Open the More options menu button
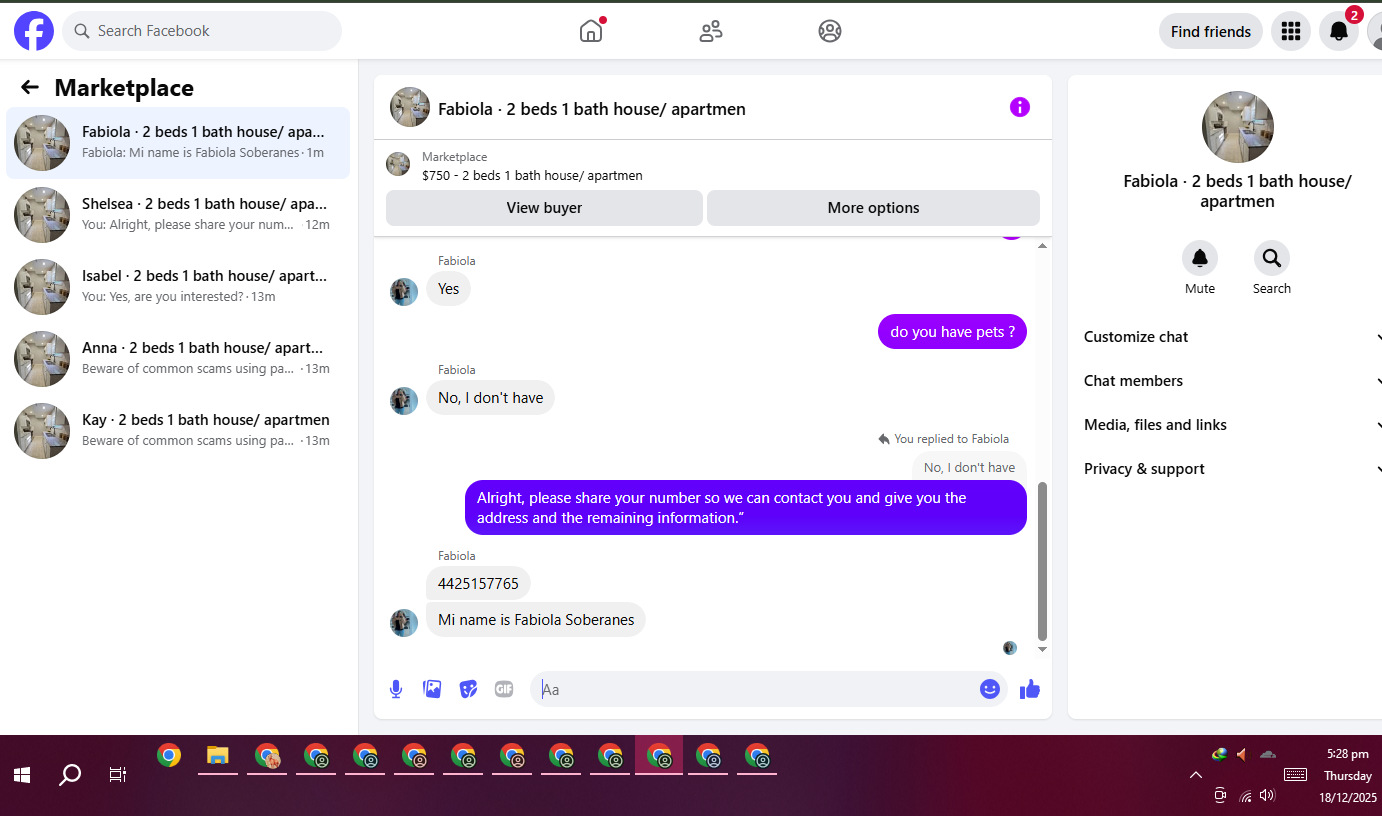This screenshot has width=1382, height=816. coord(873,208)
